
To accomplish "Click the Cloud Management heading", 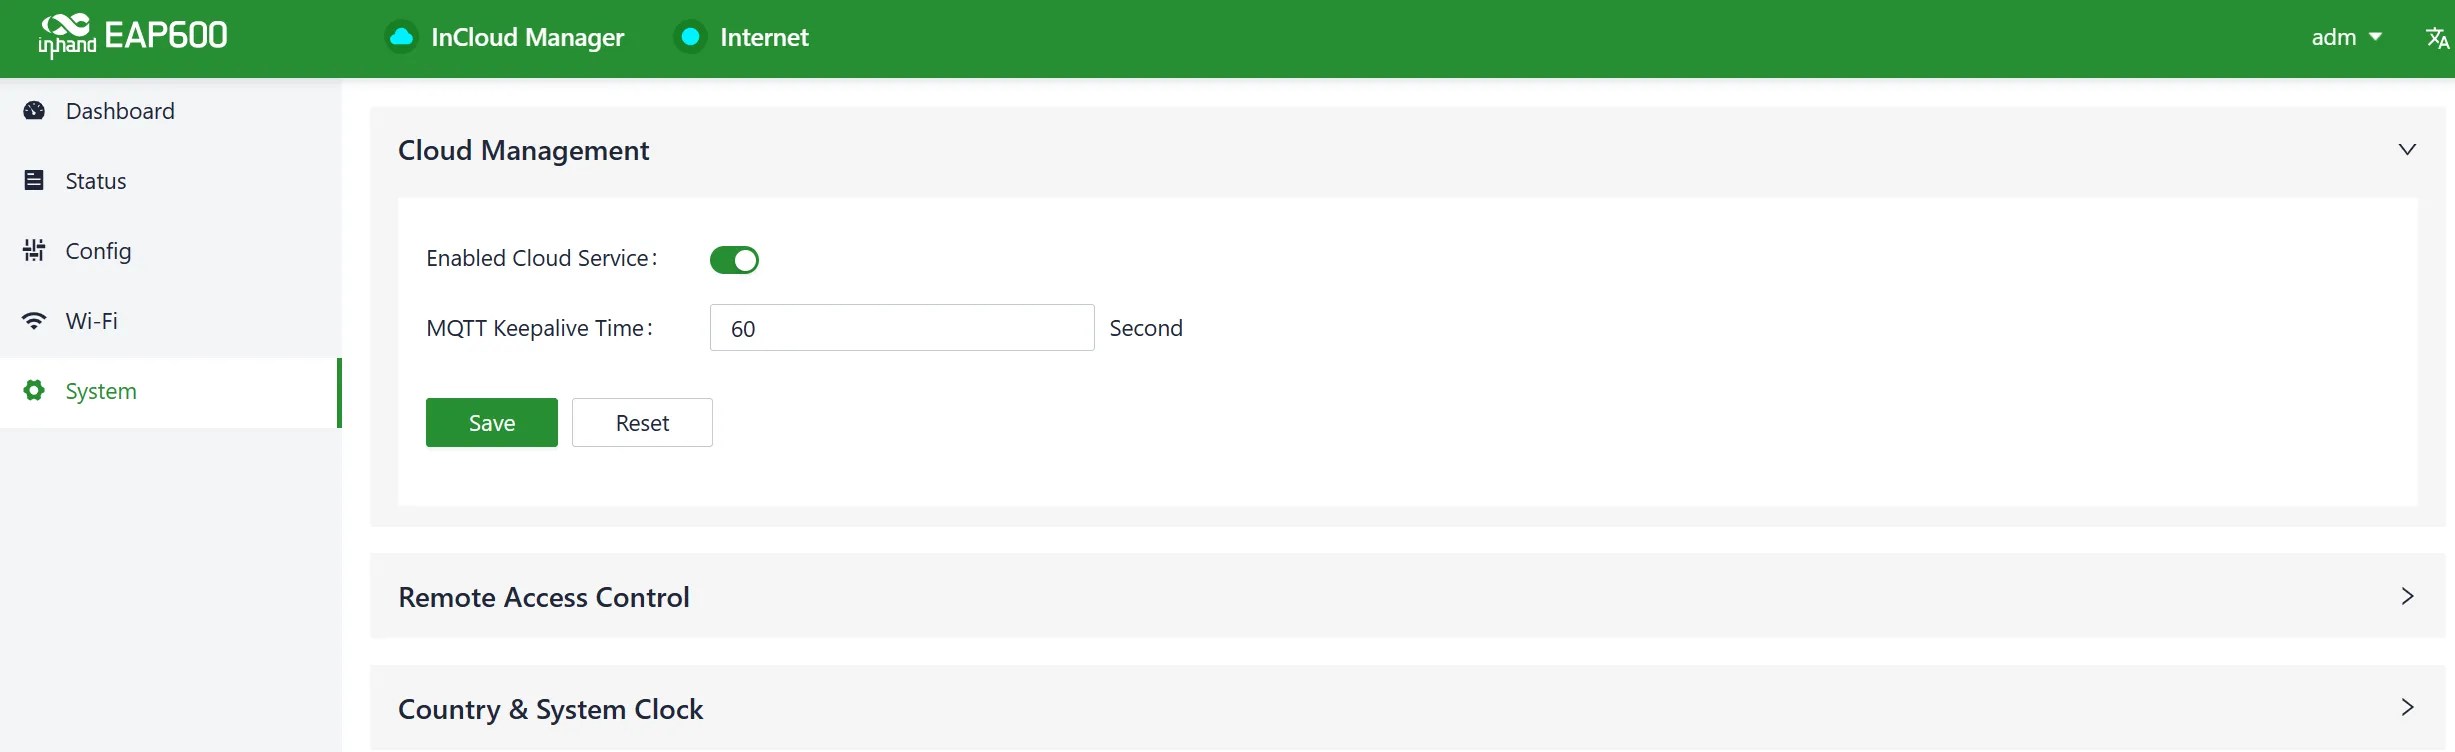I will pos(523,151).
